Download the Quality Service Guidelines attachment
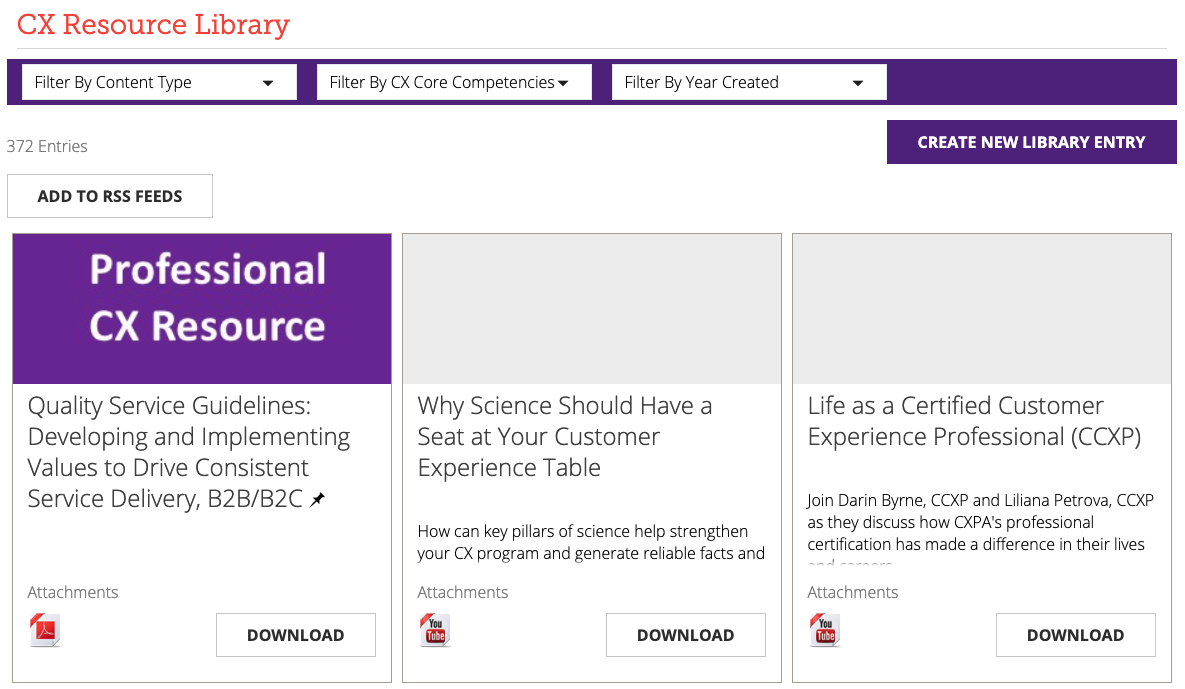Viewport: 1185px width, 689px height. 295,635
